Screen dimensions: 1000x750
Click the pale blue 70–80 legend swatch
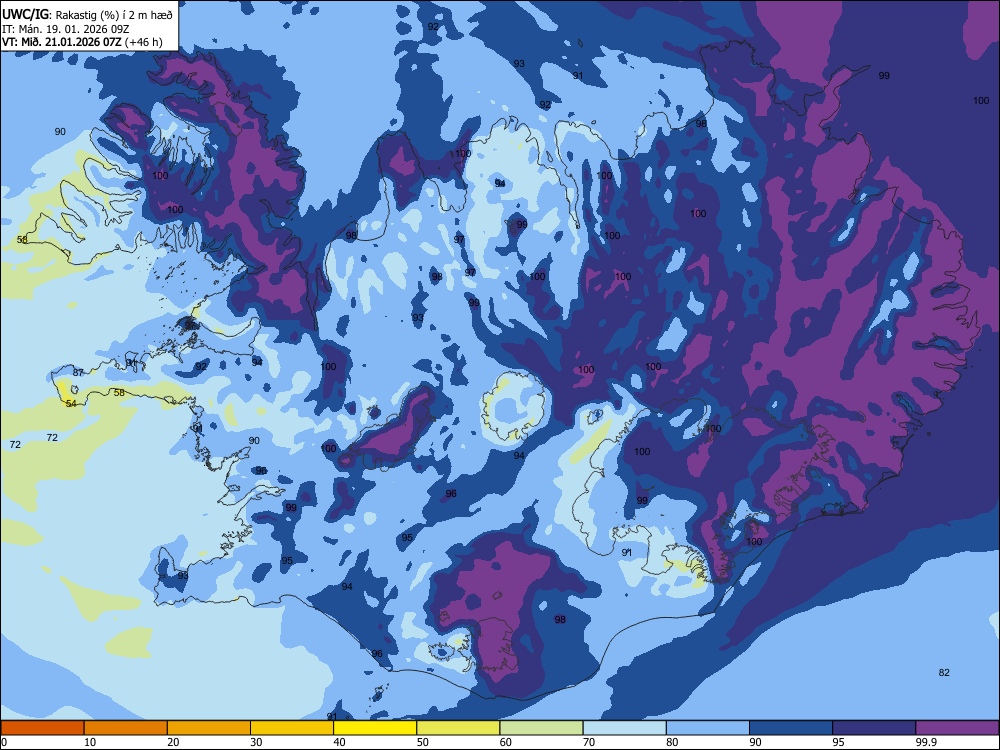624,728
